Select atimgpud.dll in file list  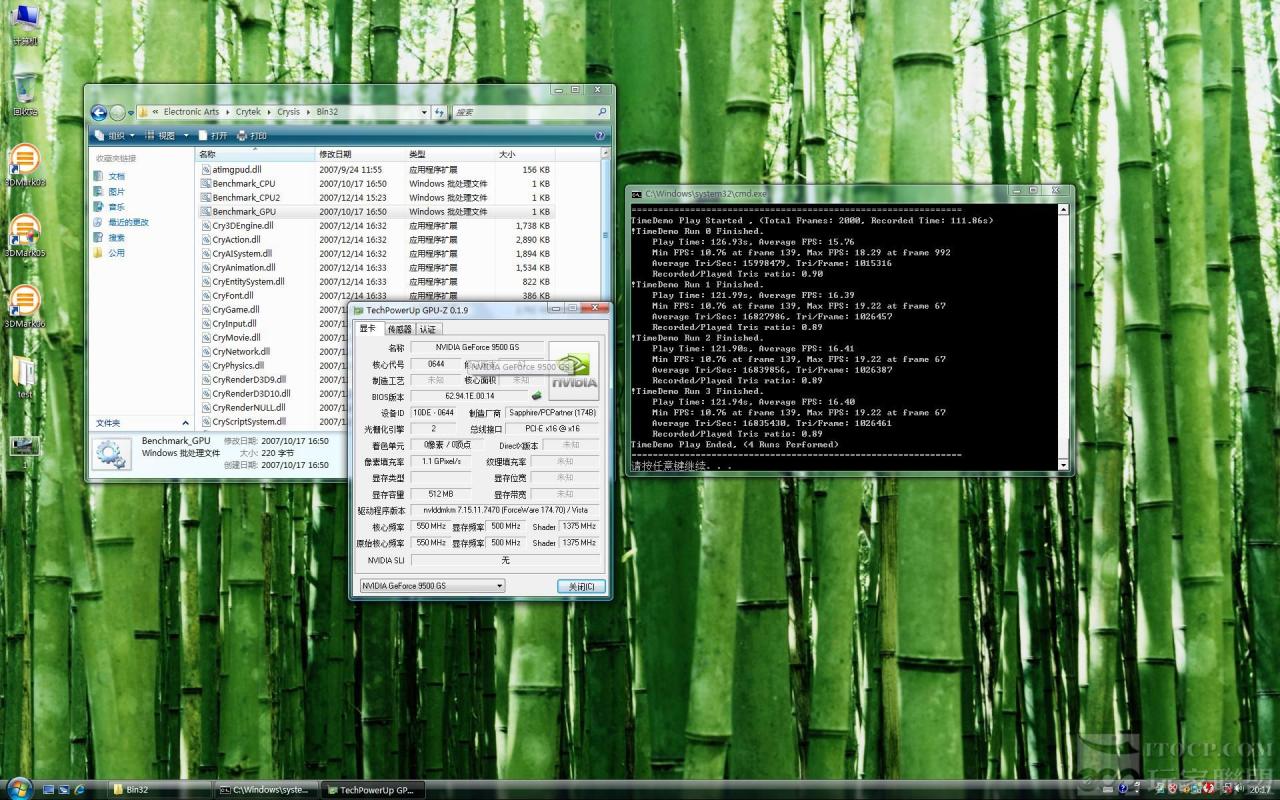(x=375, y=170)
